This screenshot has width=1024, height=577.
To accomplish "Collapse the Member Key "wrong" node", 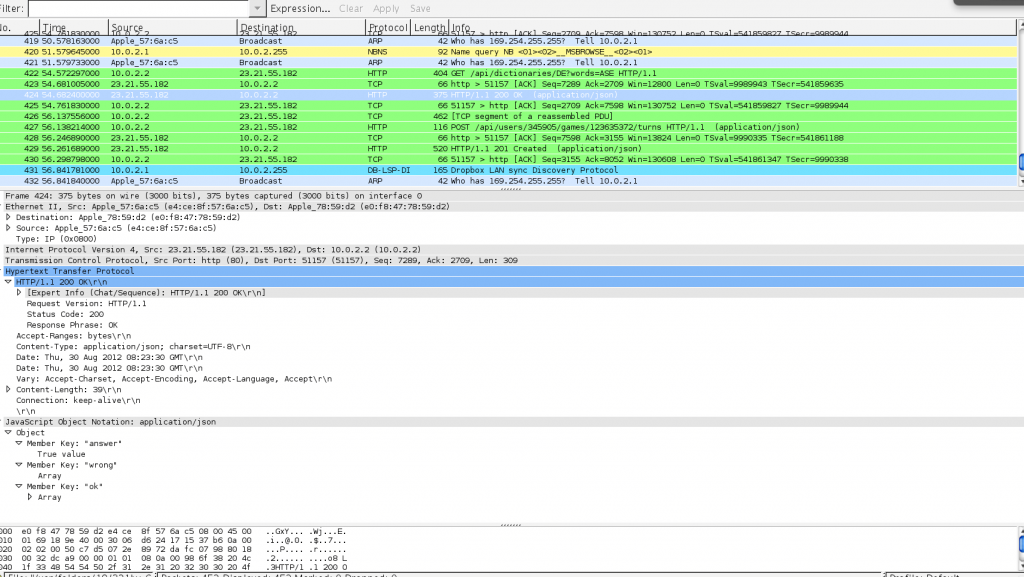I will [19, 465].
